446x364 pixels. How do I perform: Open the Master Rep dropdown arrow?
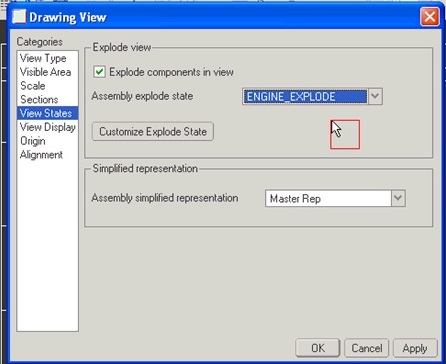pos(398,198)
